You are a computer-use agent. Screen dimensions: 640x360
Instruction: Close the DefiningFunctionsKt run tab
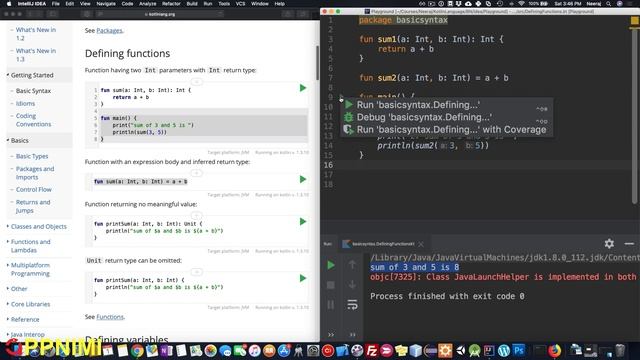[x=421, y=244]
